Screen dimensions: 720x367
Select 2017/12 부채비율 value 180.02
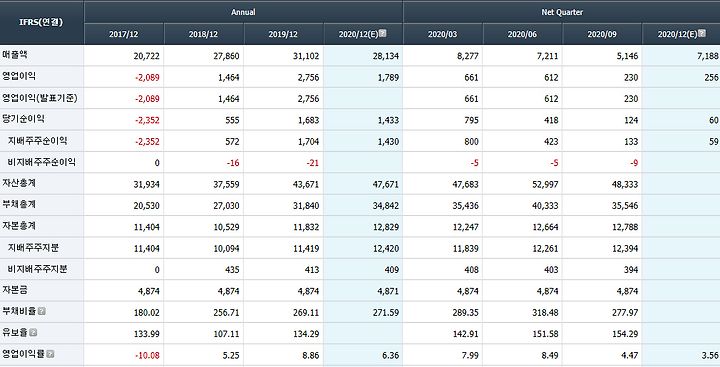(146, 313)
